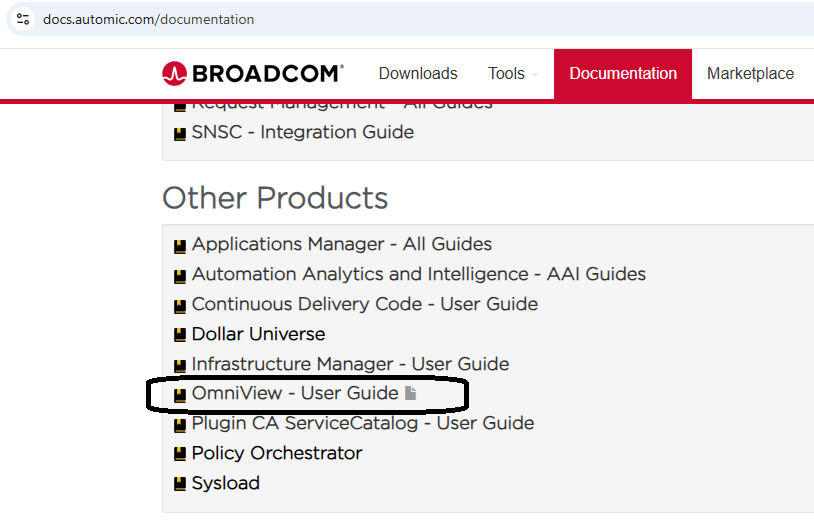Click book icon beside Dollar Universe
Viewport: 814px width, 525px height.
(x=180, y=335)
